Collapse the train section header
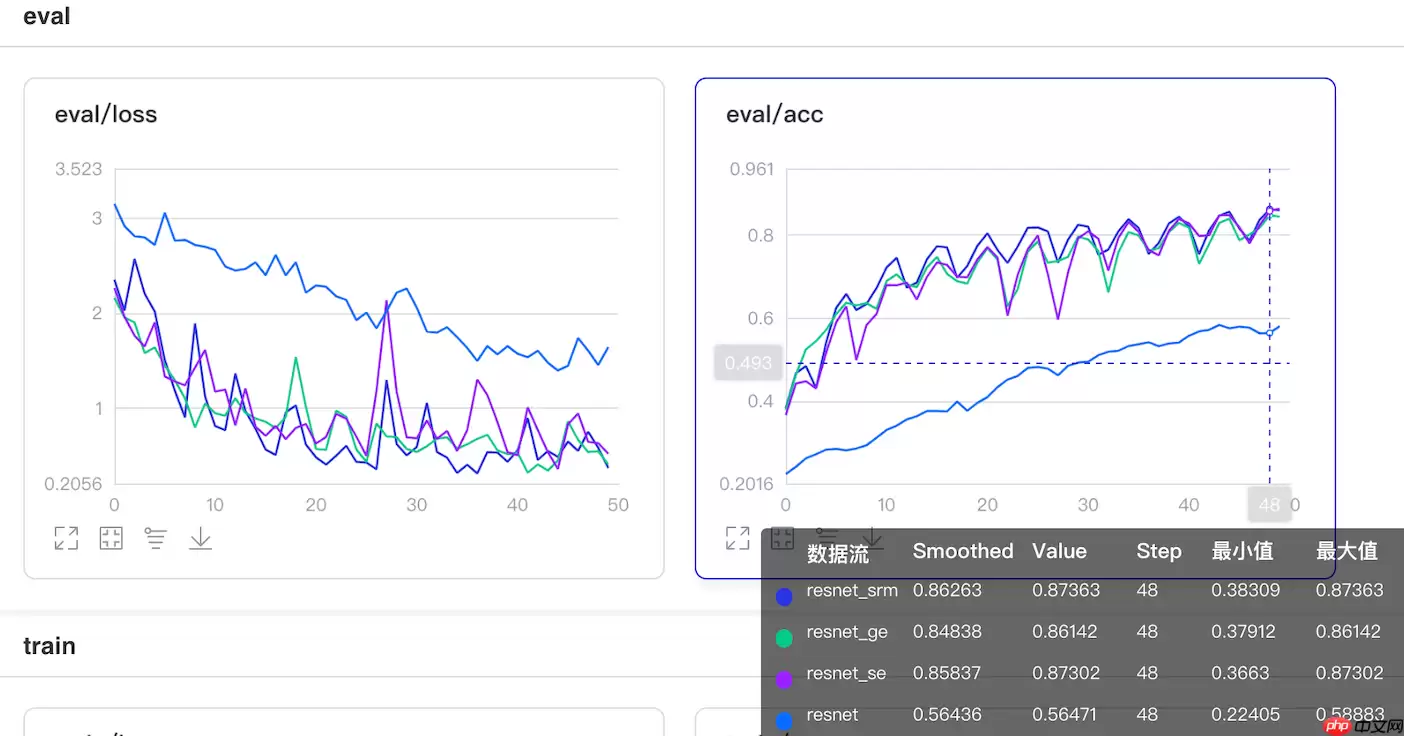 [x=50, y=646]
